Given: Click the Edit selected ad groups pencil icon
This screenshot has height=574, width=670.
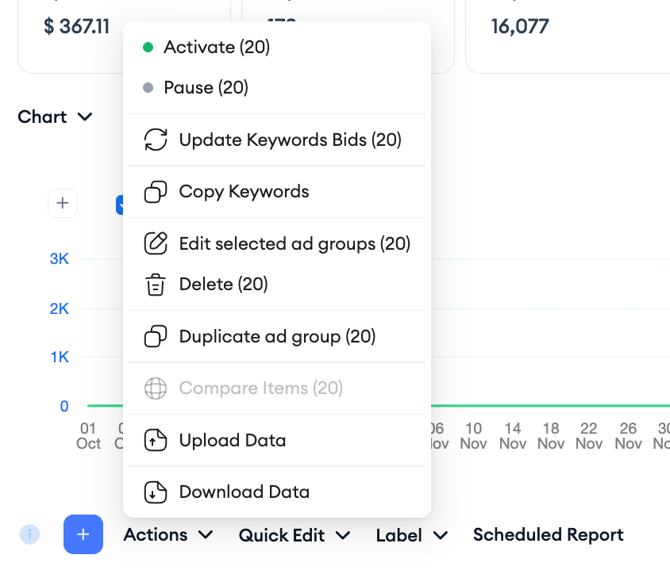Looking at the screenshot, I should tap(155, 244).
